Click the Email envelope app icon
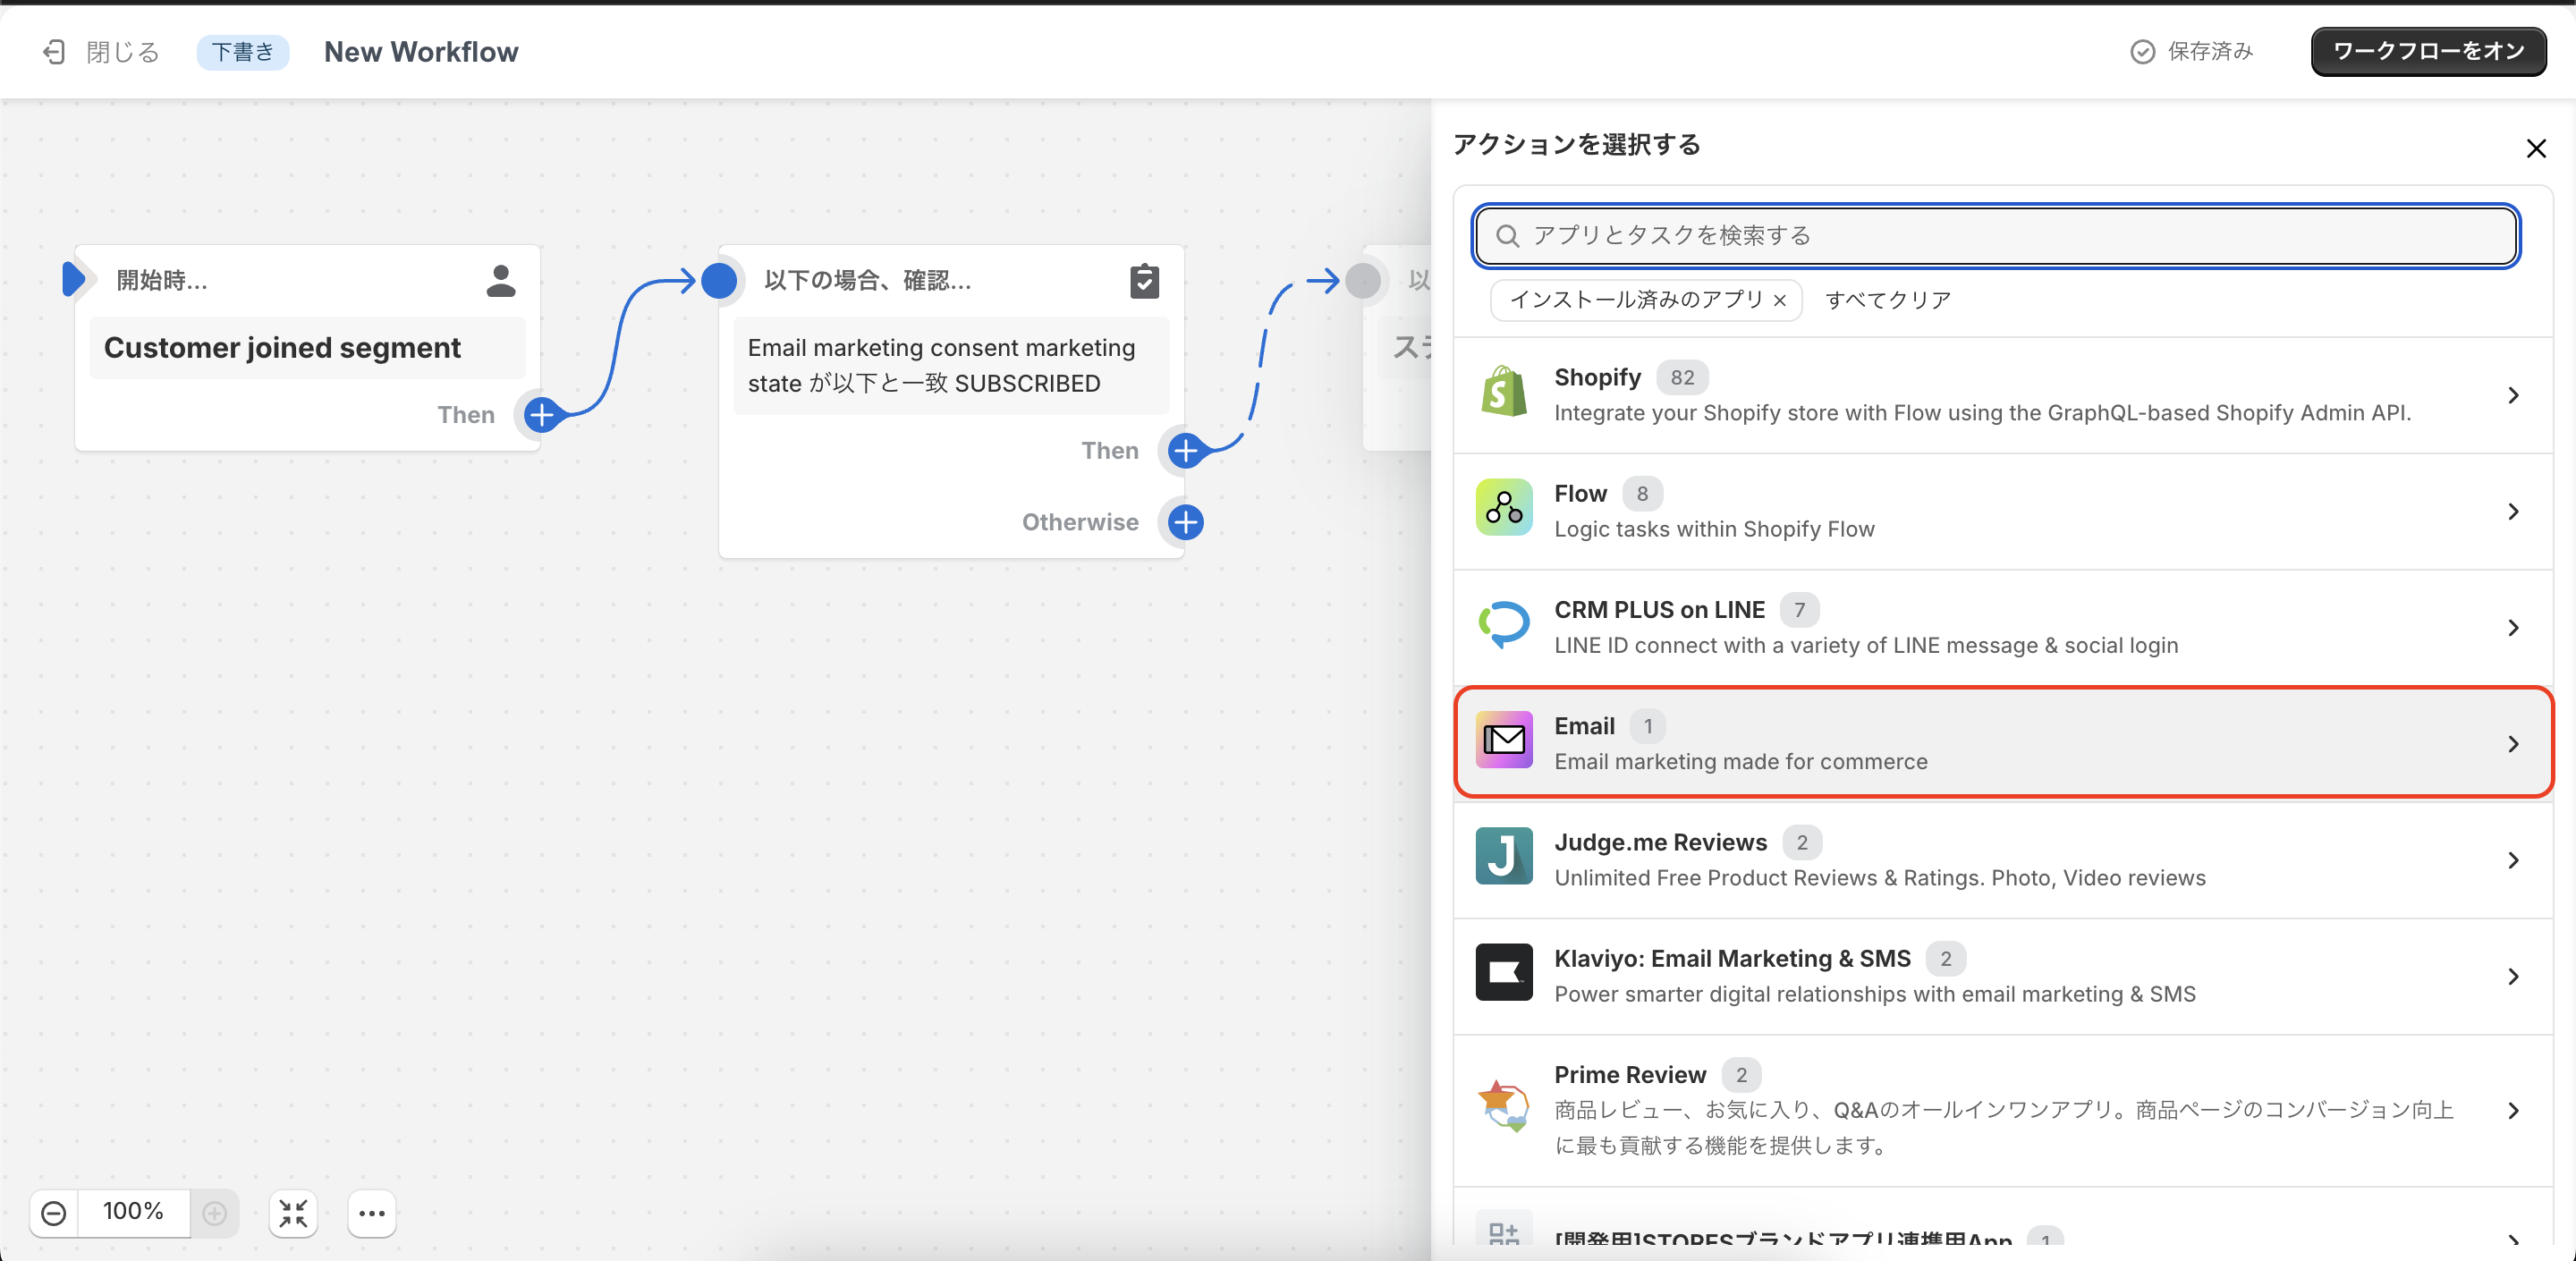This screenshot has width=2576, height=1261. [x=1503, y=741]
